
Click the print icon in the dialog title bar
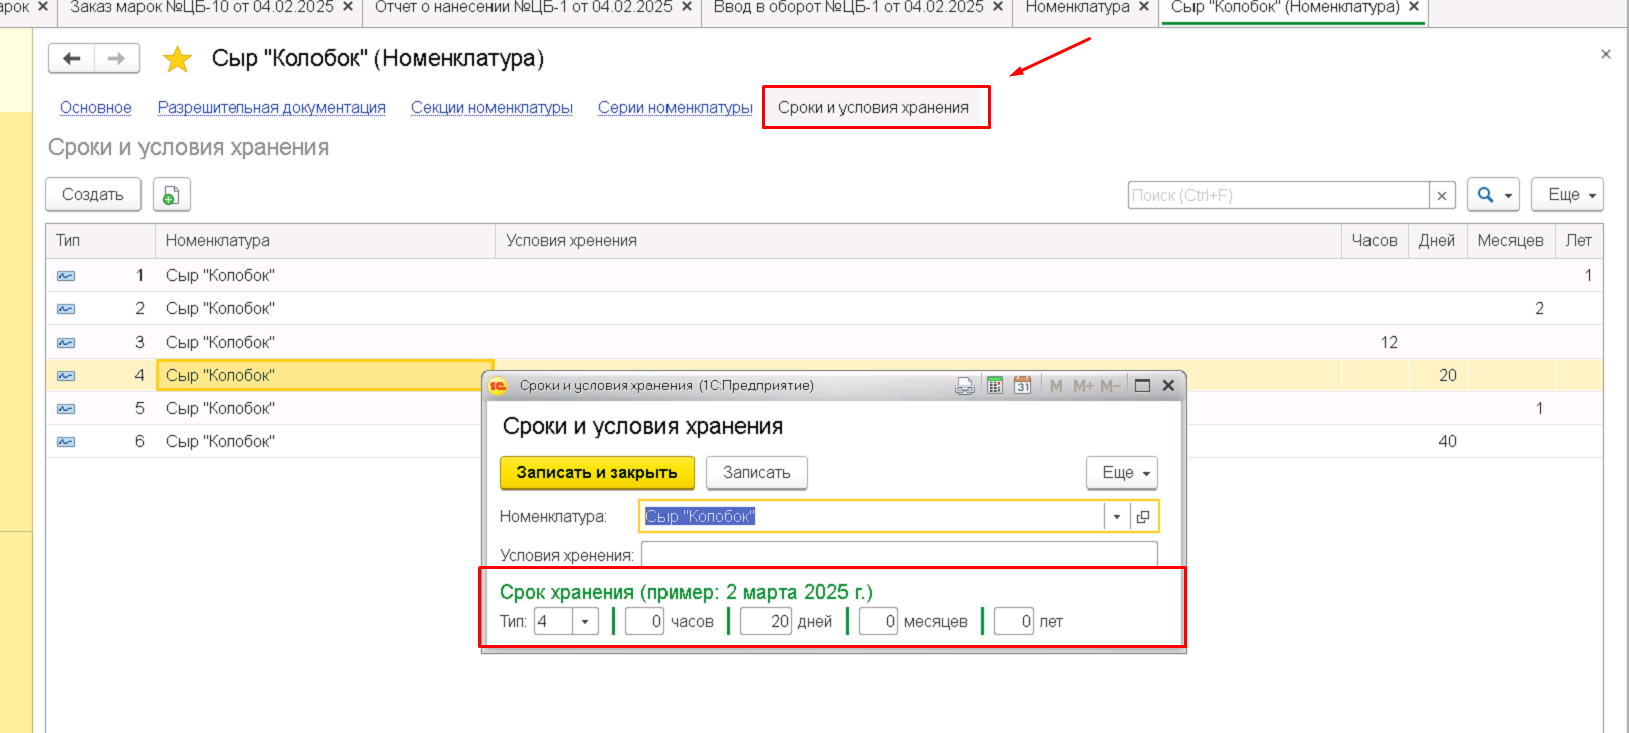(x=965, y=386)
